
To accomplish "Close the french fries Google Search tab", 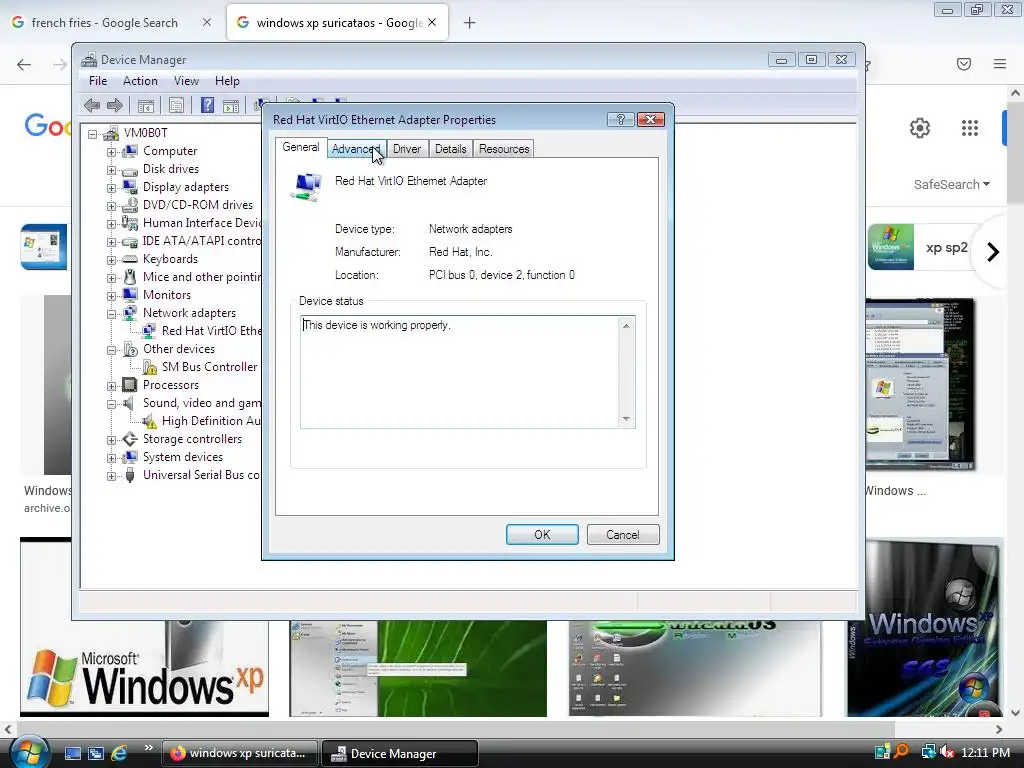I will tap(207, 22).
